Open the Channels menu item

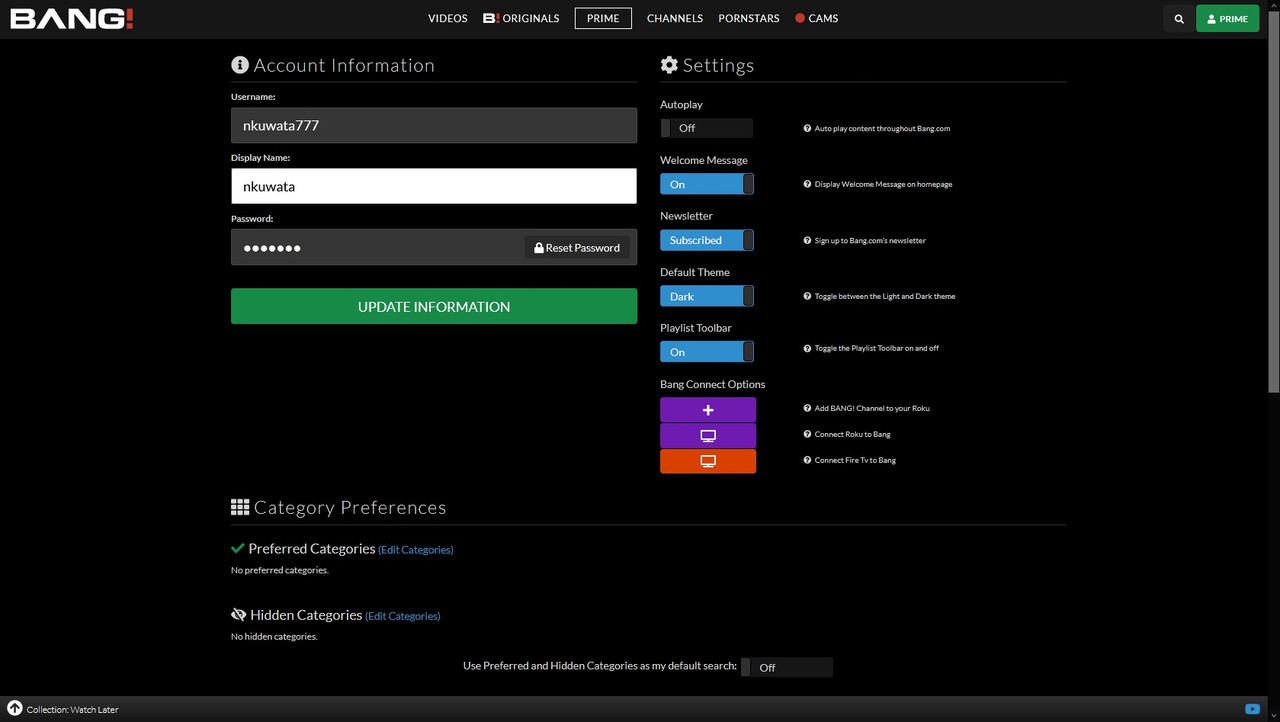point(675,18)
